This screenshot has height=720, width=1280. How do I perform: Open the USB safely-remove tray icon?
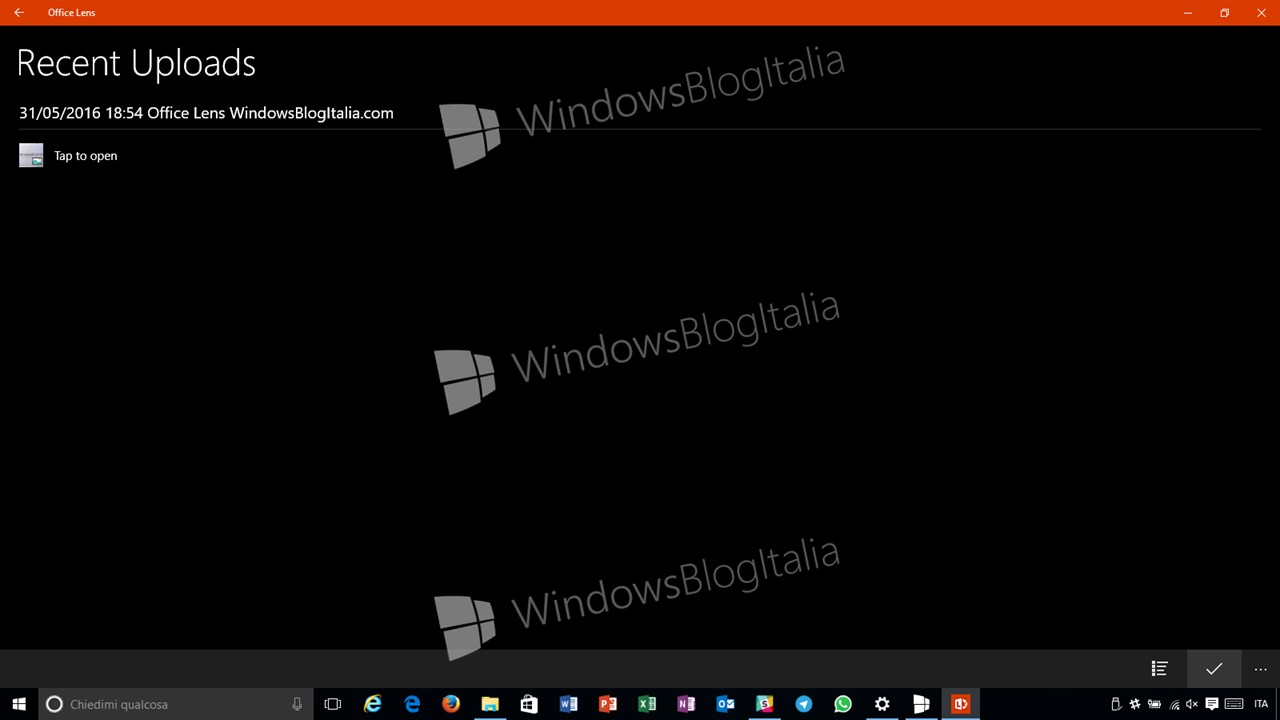[x=1116, y=704]
